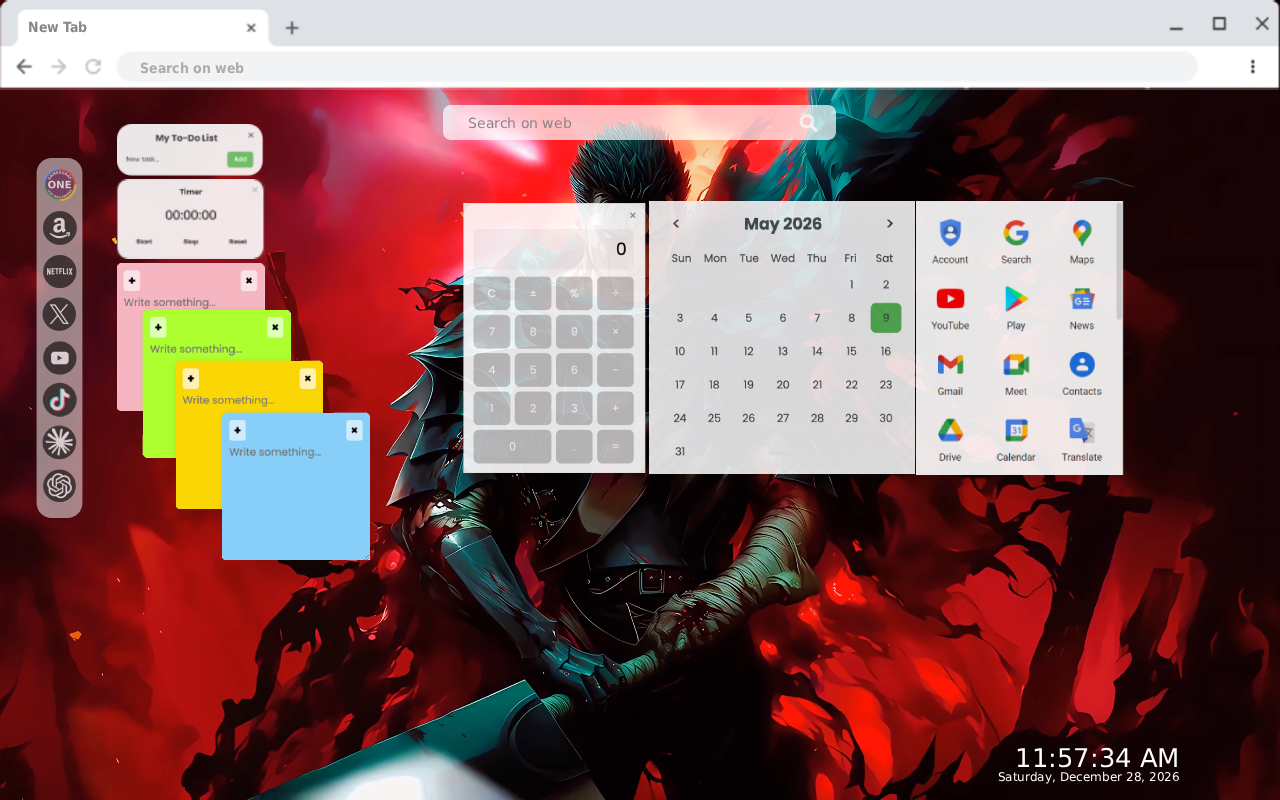This screenshot has width=1280, height=800.
Task: Select May 20 in the calendar
Action: [783, 385]
